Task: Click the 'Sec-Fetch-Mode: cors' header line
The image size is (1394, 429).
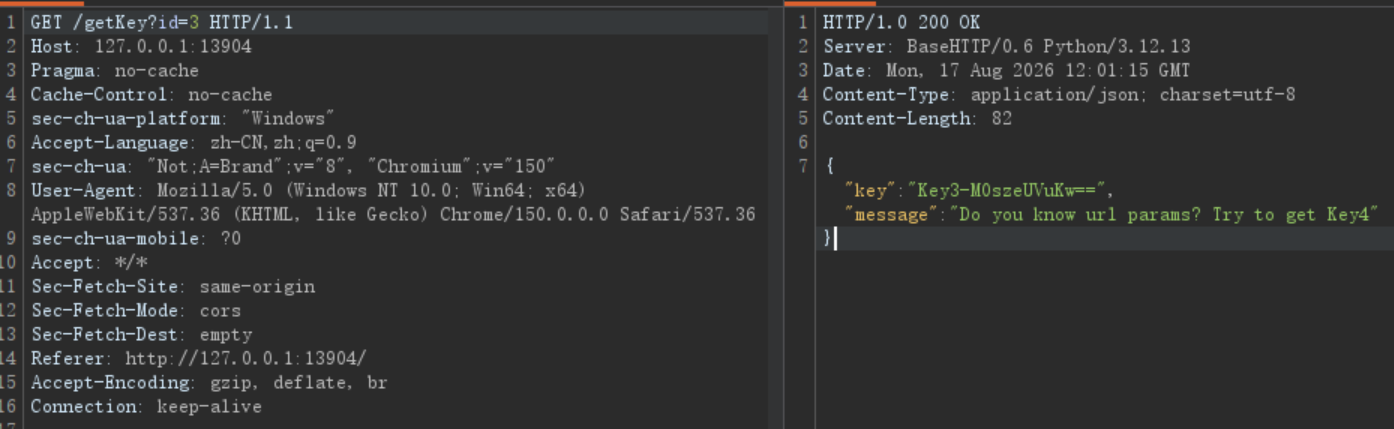Action: (x=136, y=310)
